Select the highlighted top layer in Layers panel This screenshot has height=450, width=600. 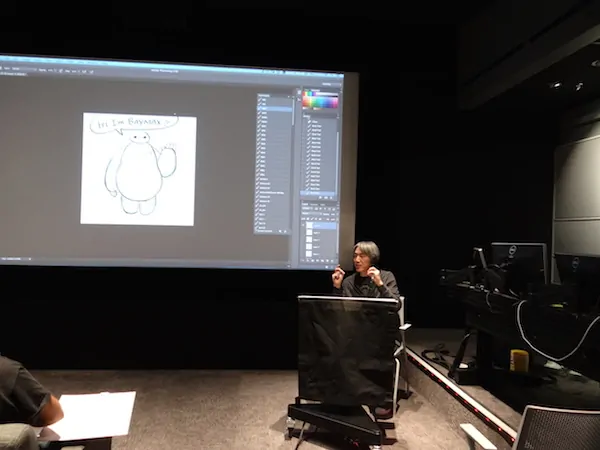coord(321,225)
